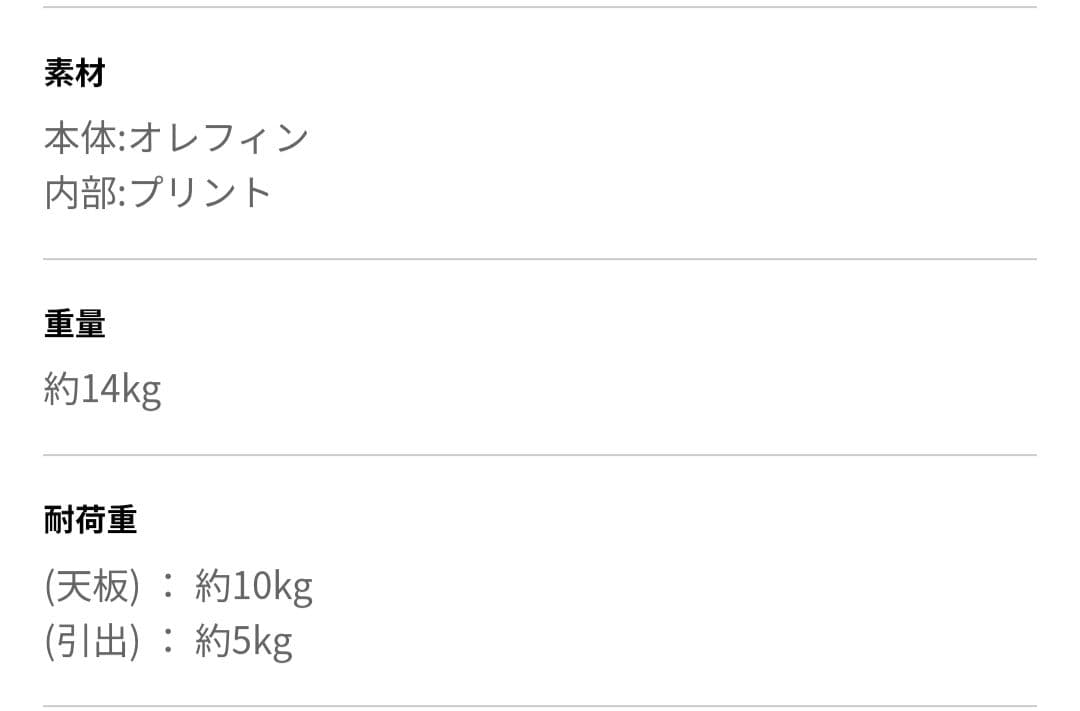Click the word プリント
The image size is (1080, 711).
201,192
